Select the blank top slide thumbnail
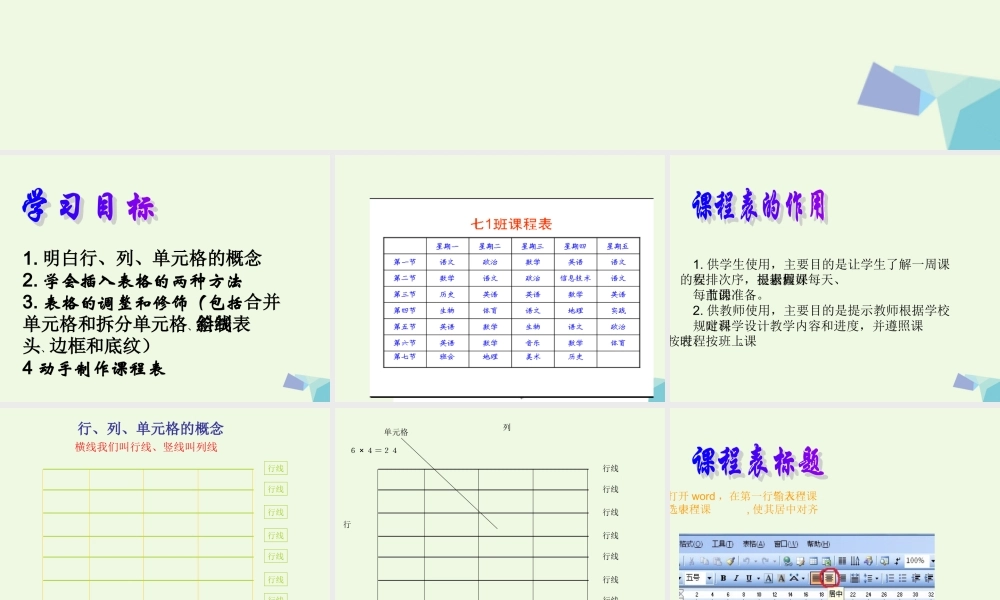This screenshot has height=600, width=1000. 500,75
